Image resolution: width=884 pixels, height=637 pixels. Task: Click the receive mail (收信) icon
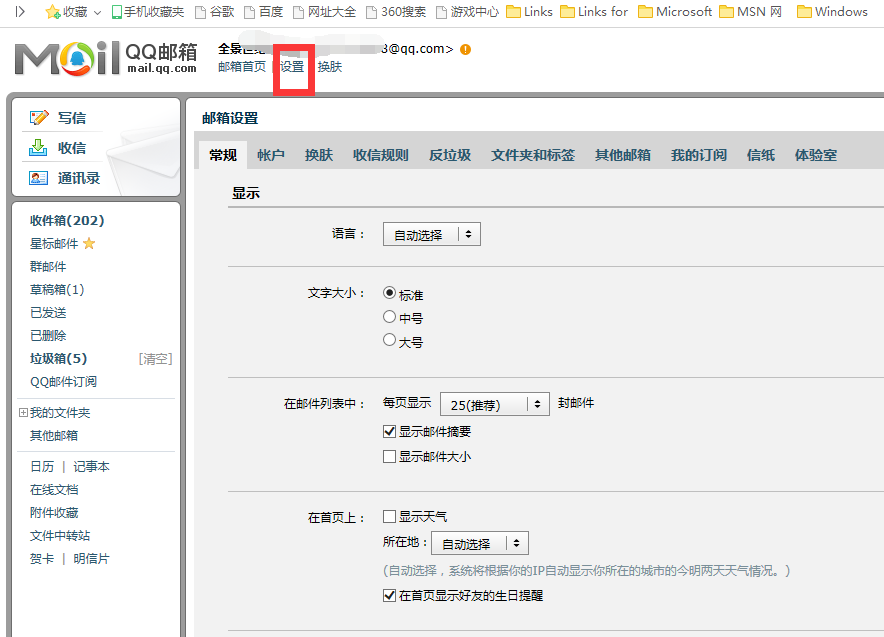coord(39,148)
